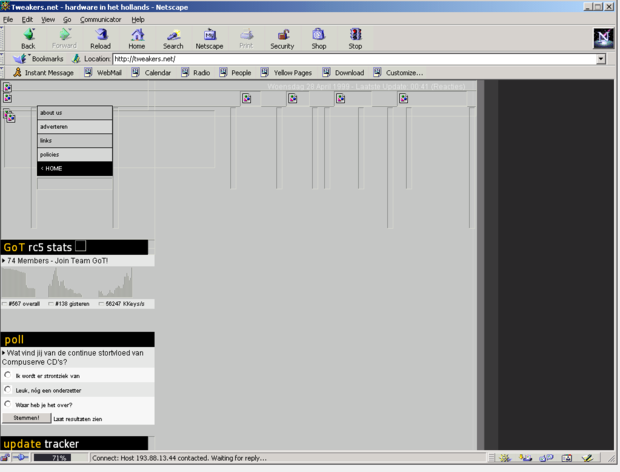Viewport: 620px width, 472px height.
Task: Open the Bookmarks quick-file icon
Action: click(x=20, y=59)
